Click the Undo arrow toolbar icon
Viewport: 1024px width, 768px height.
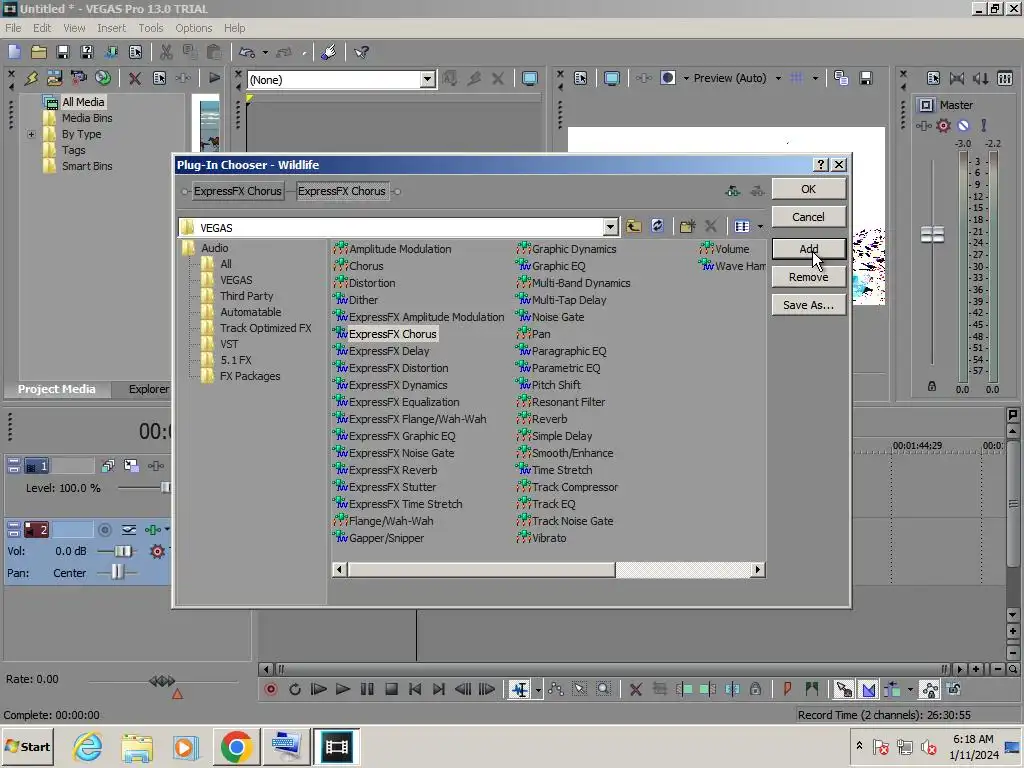247,52
